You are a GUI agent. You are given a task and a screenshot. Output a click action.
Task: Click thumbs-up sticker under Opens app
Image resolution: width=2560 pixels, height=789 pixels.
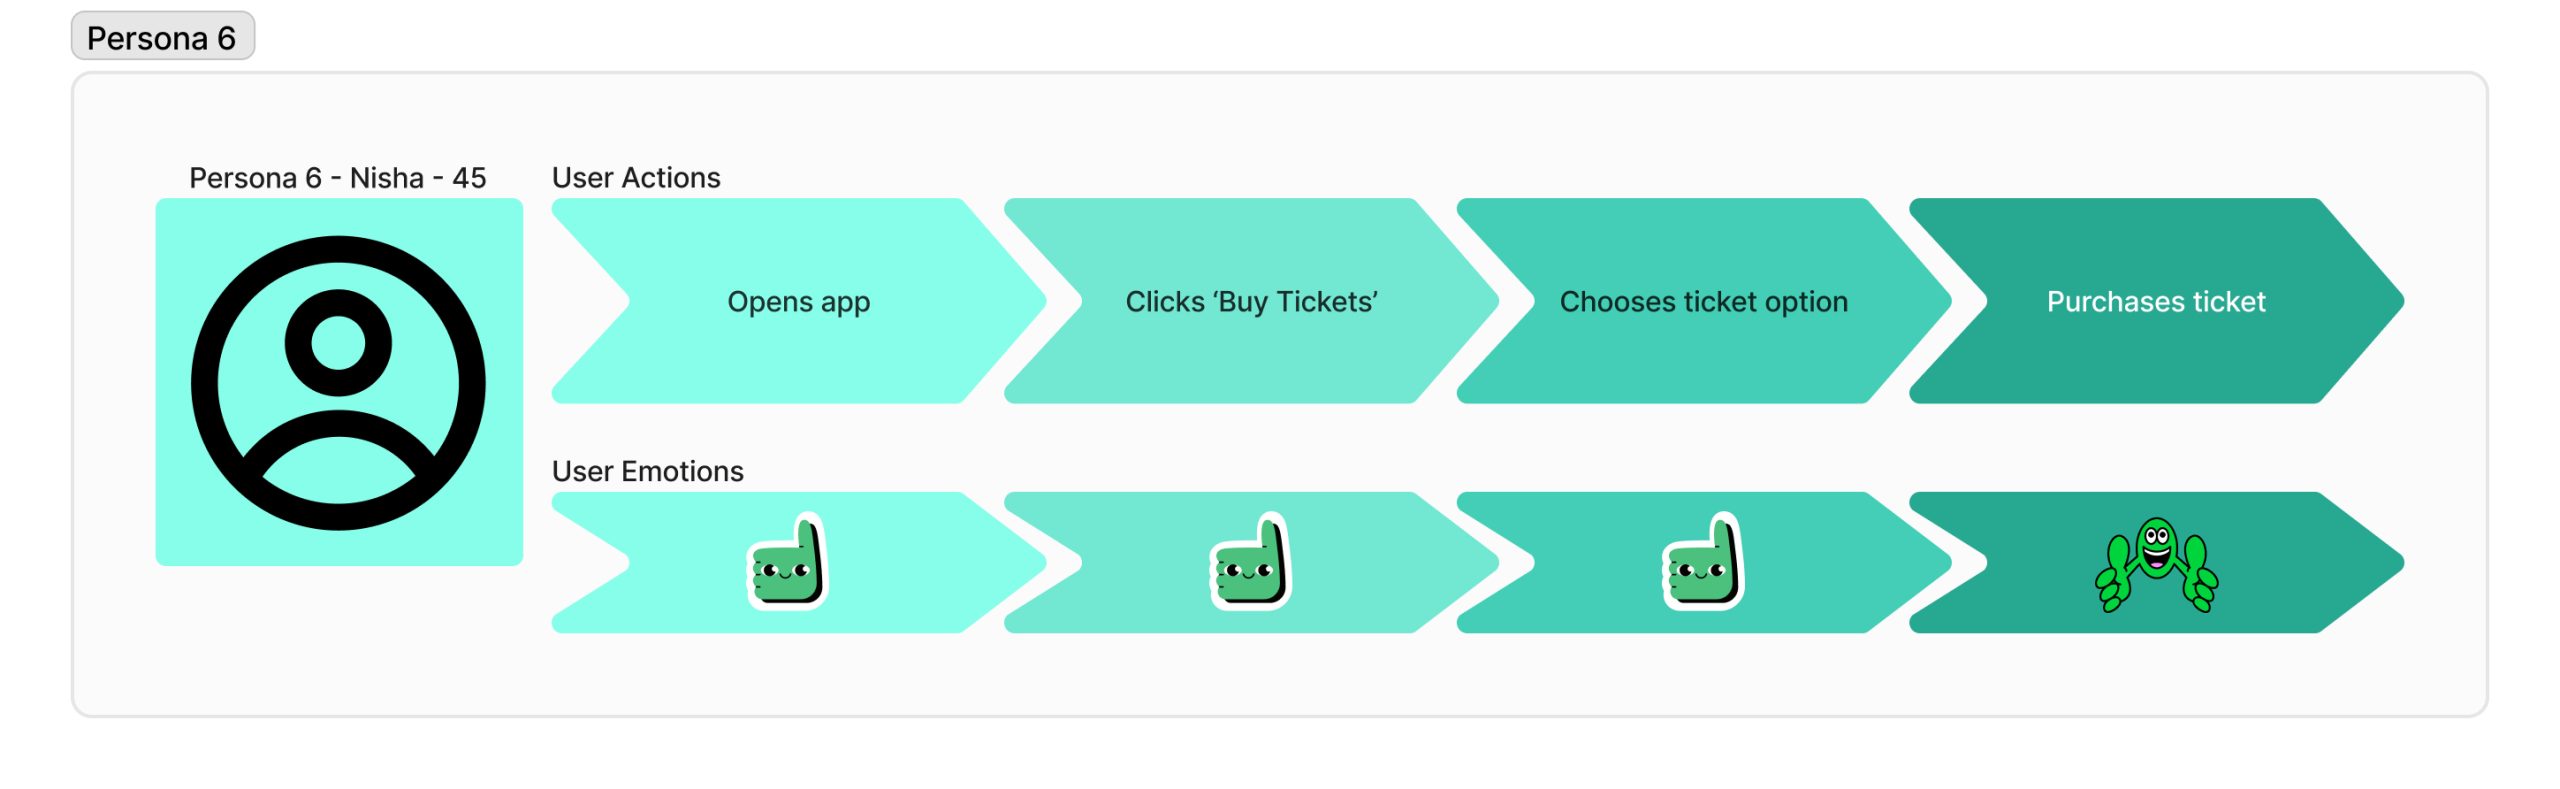(787, 562)
